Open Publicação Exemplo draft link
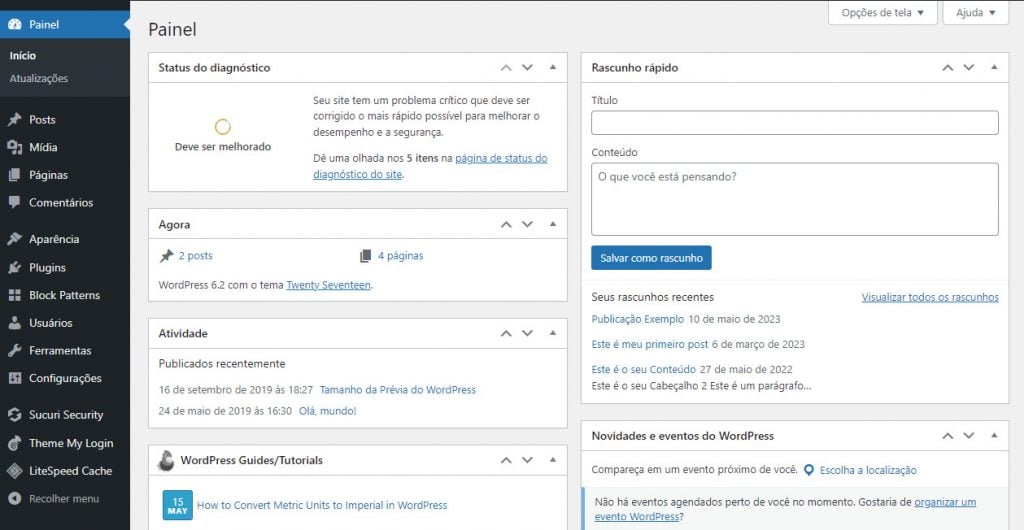 point(637,319)
